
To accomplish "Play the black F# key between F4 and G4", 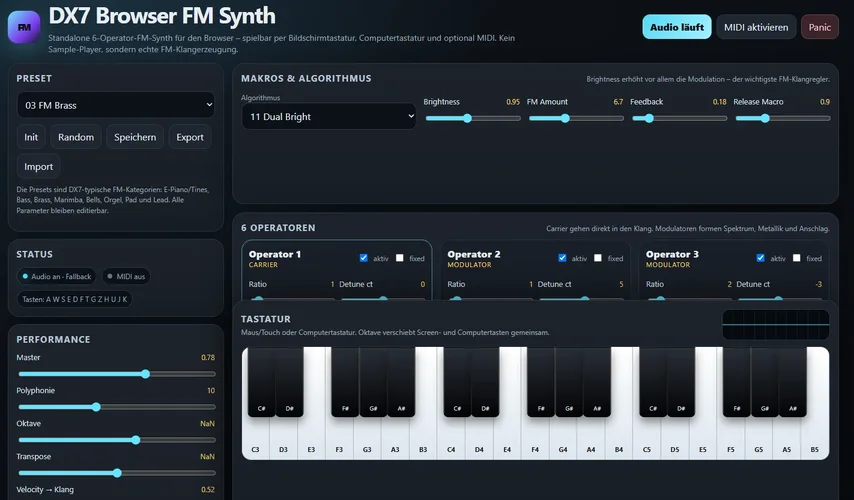I will (x=541, y=382).
